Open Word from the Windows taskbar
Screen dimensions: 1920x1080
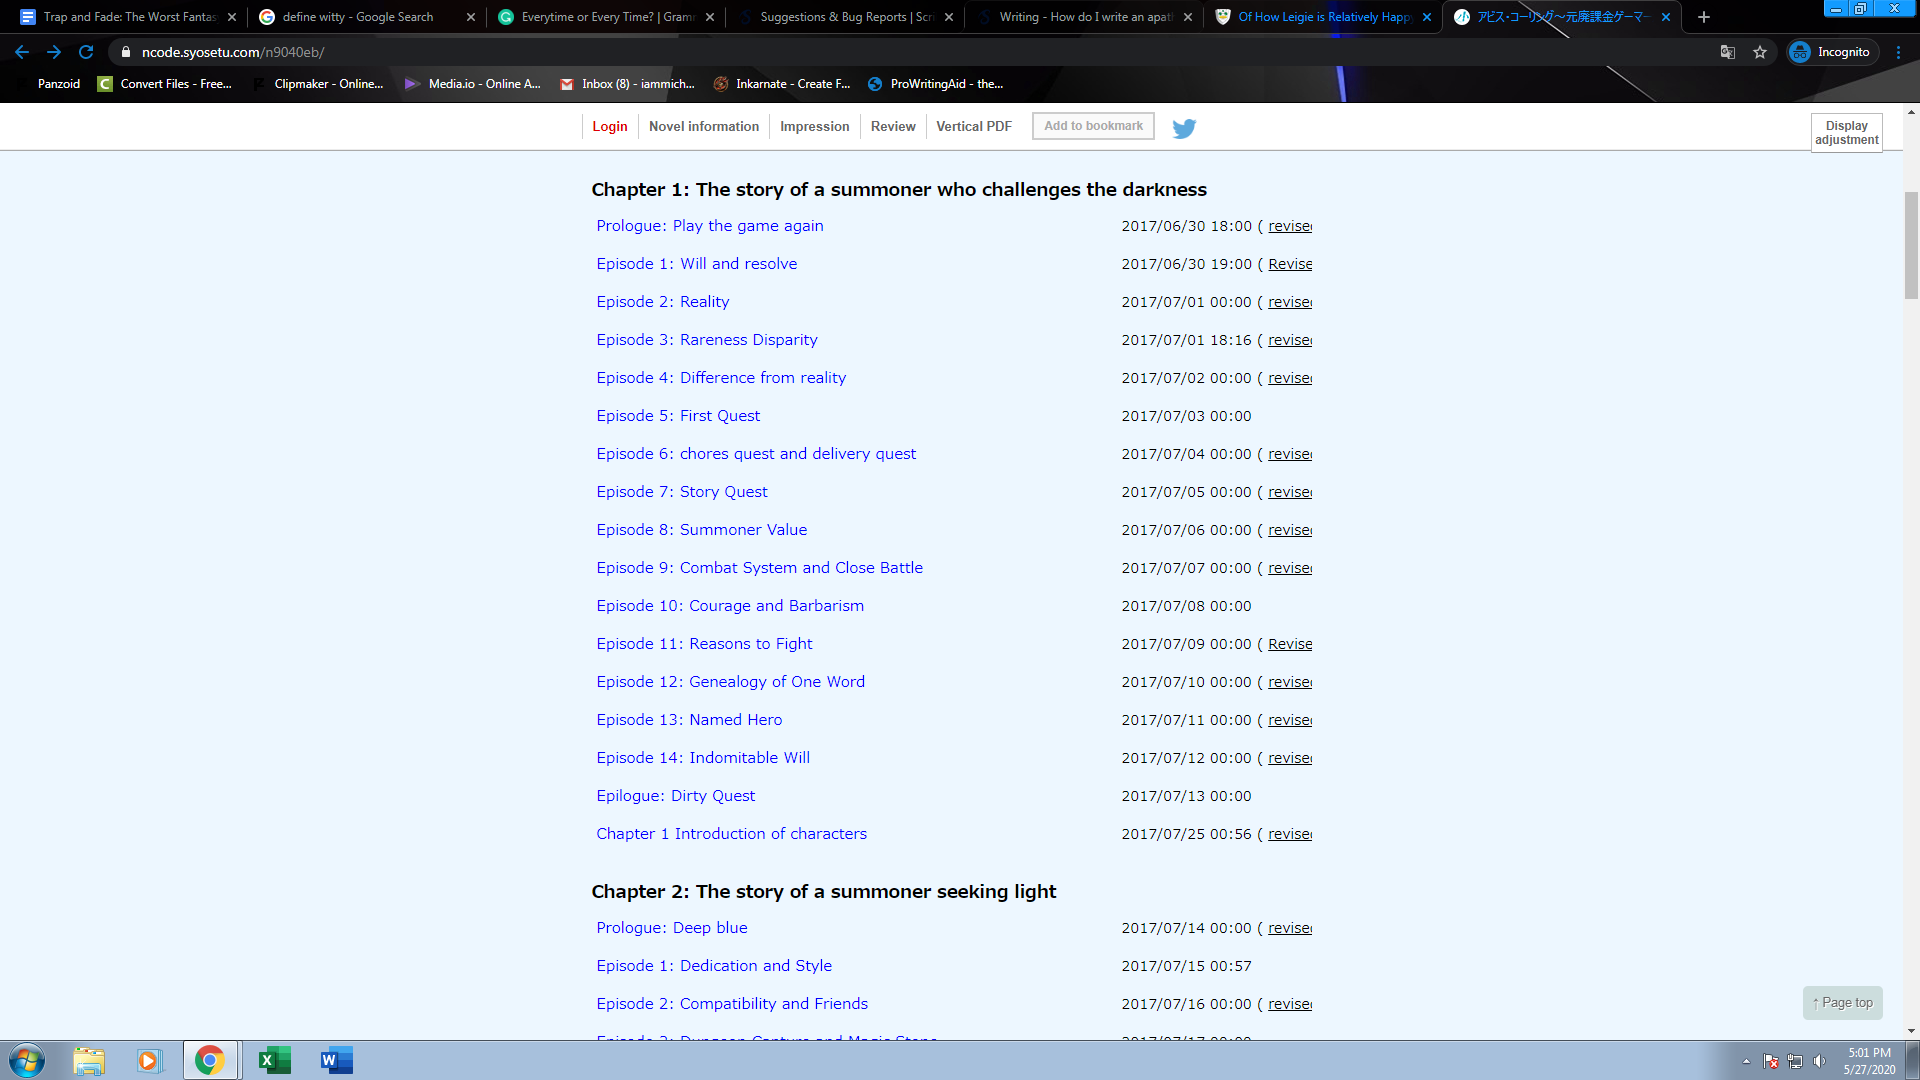pos(336,1061)
